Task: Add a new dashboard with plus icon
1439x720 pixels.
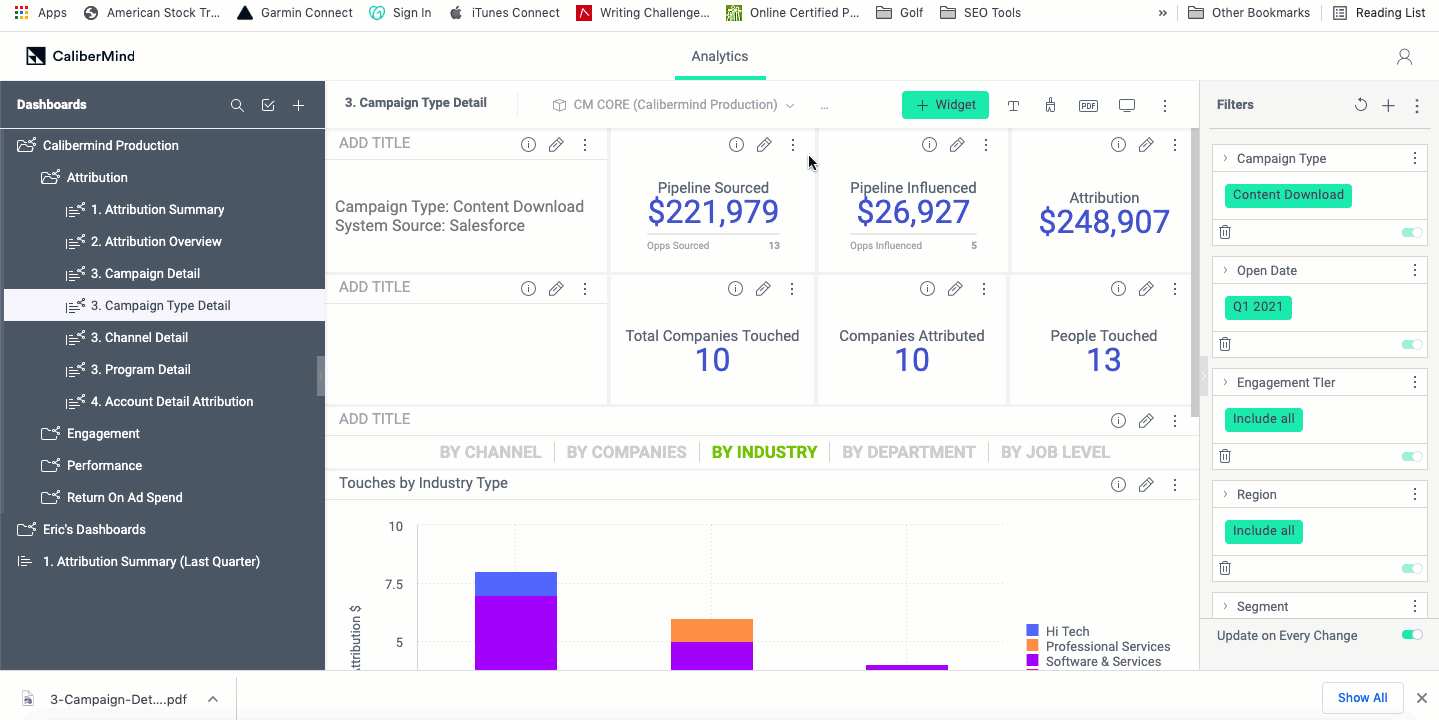Action: point(298,105)
